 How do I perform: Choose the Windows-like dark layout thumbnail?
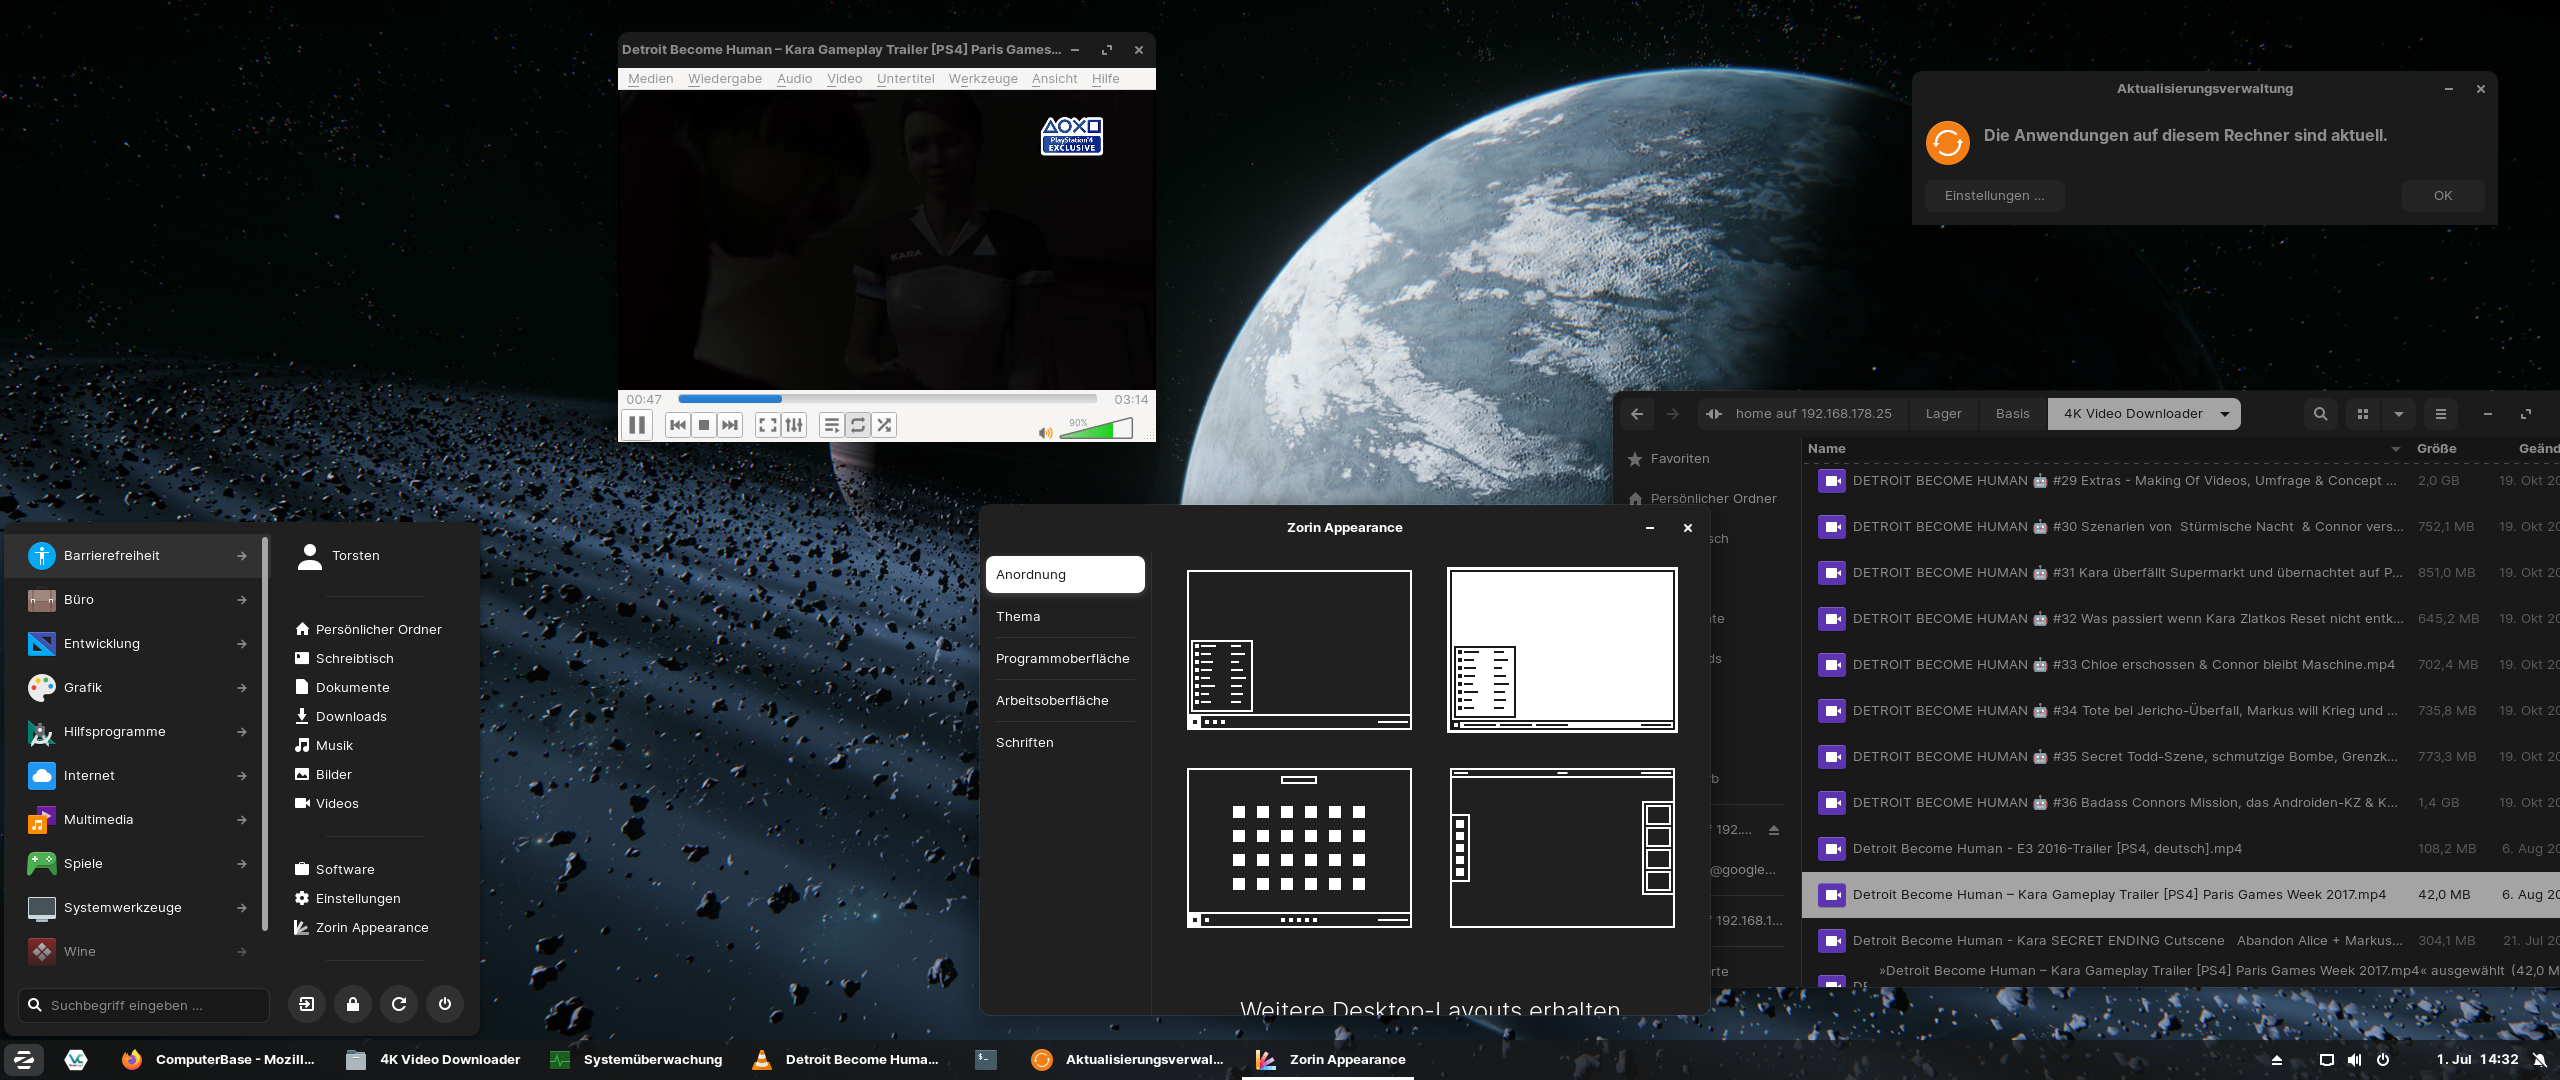coord(1299,650)
